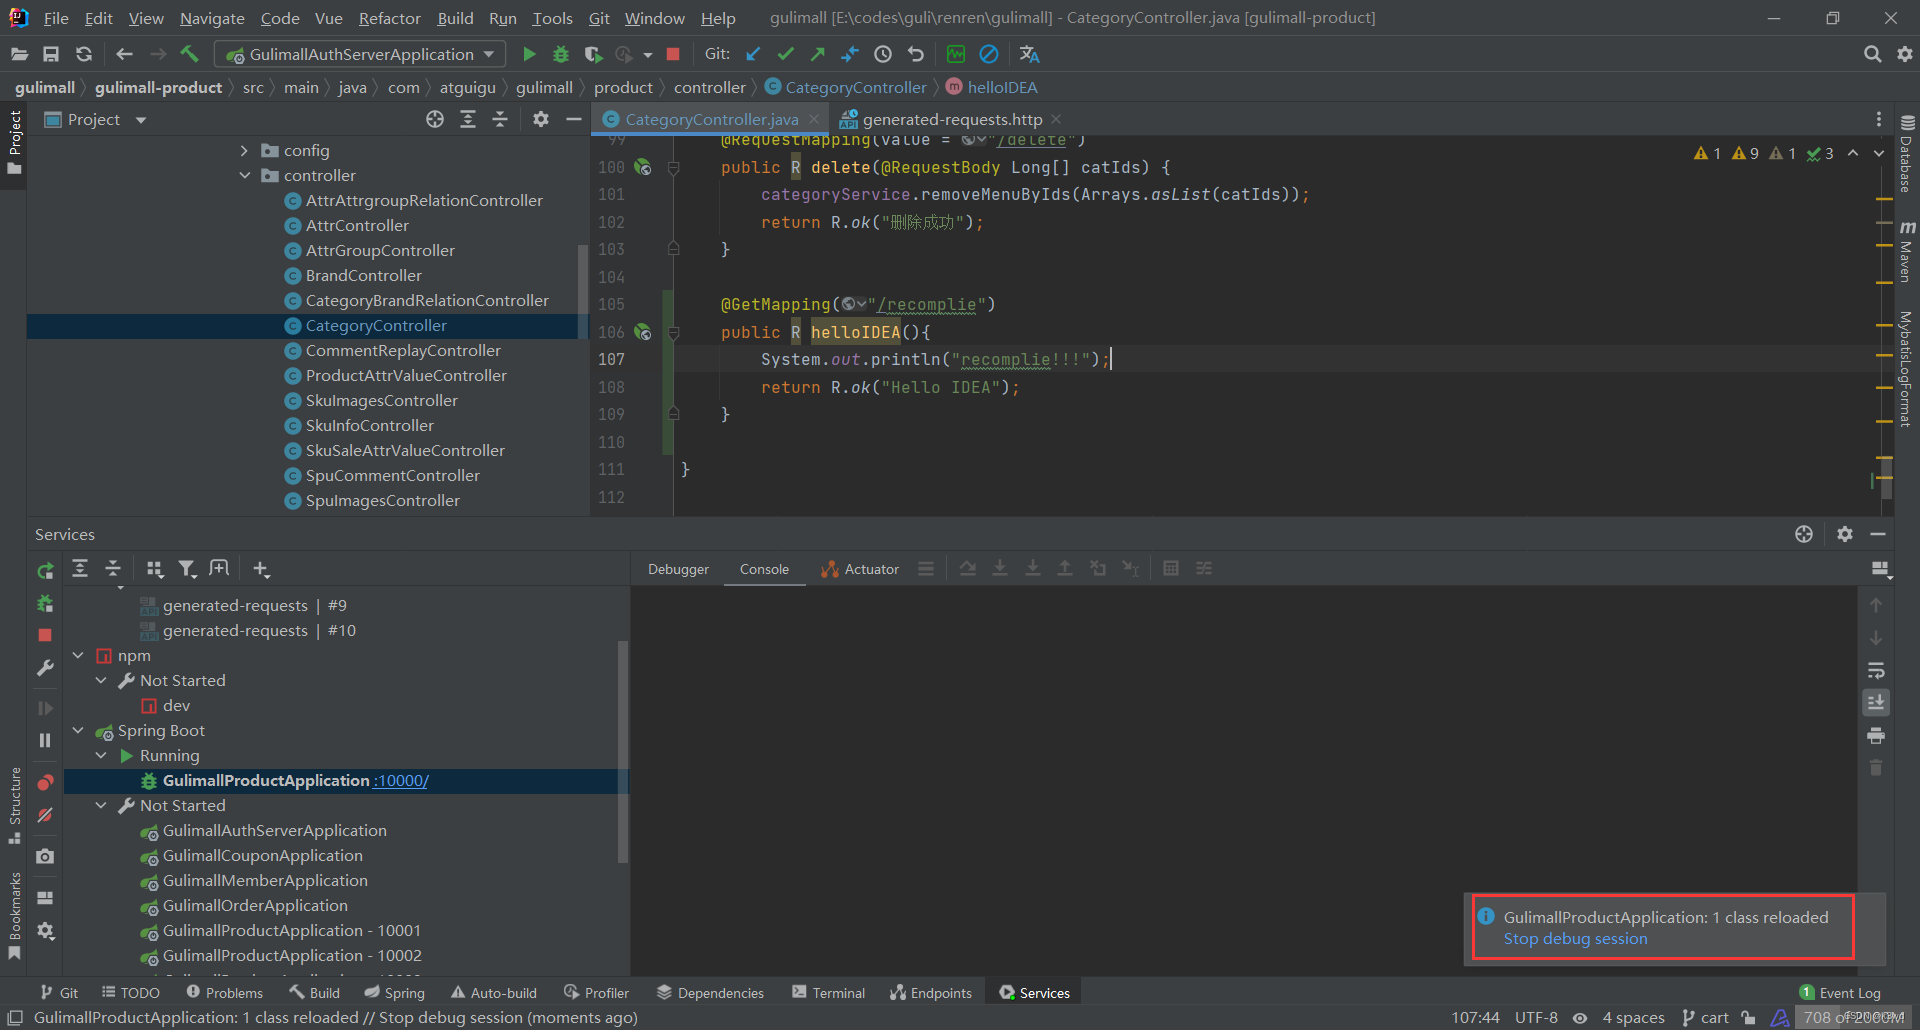Toggle Bookmarks tool window stripe
The width and height of the screenshot is (1920, 1030).
point(15,916)
